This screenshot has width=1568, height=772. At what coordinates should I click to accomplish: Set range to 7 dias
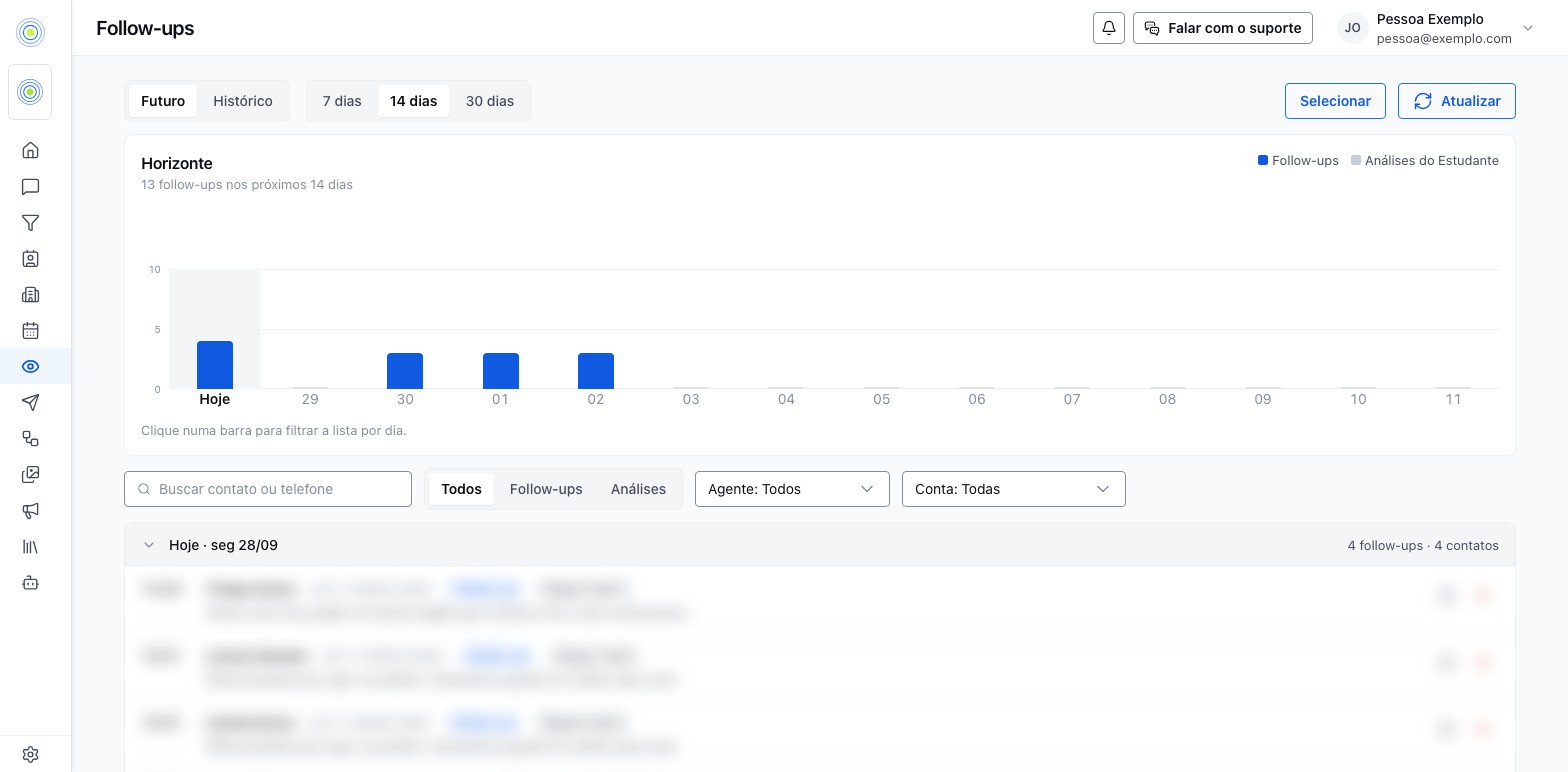(342, 101)
